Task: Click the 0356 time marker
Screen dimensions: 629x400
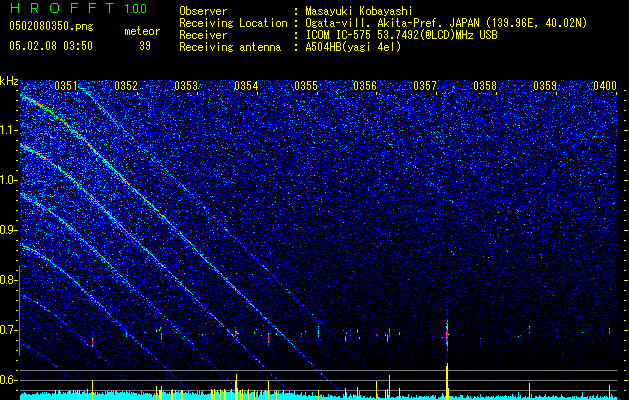Action: pos(365,86)
